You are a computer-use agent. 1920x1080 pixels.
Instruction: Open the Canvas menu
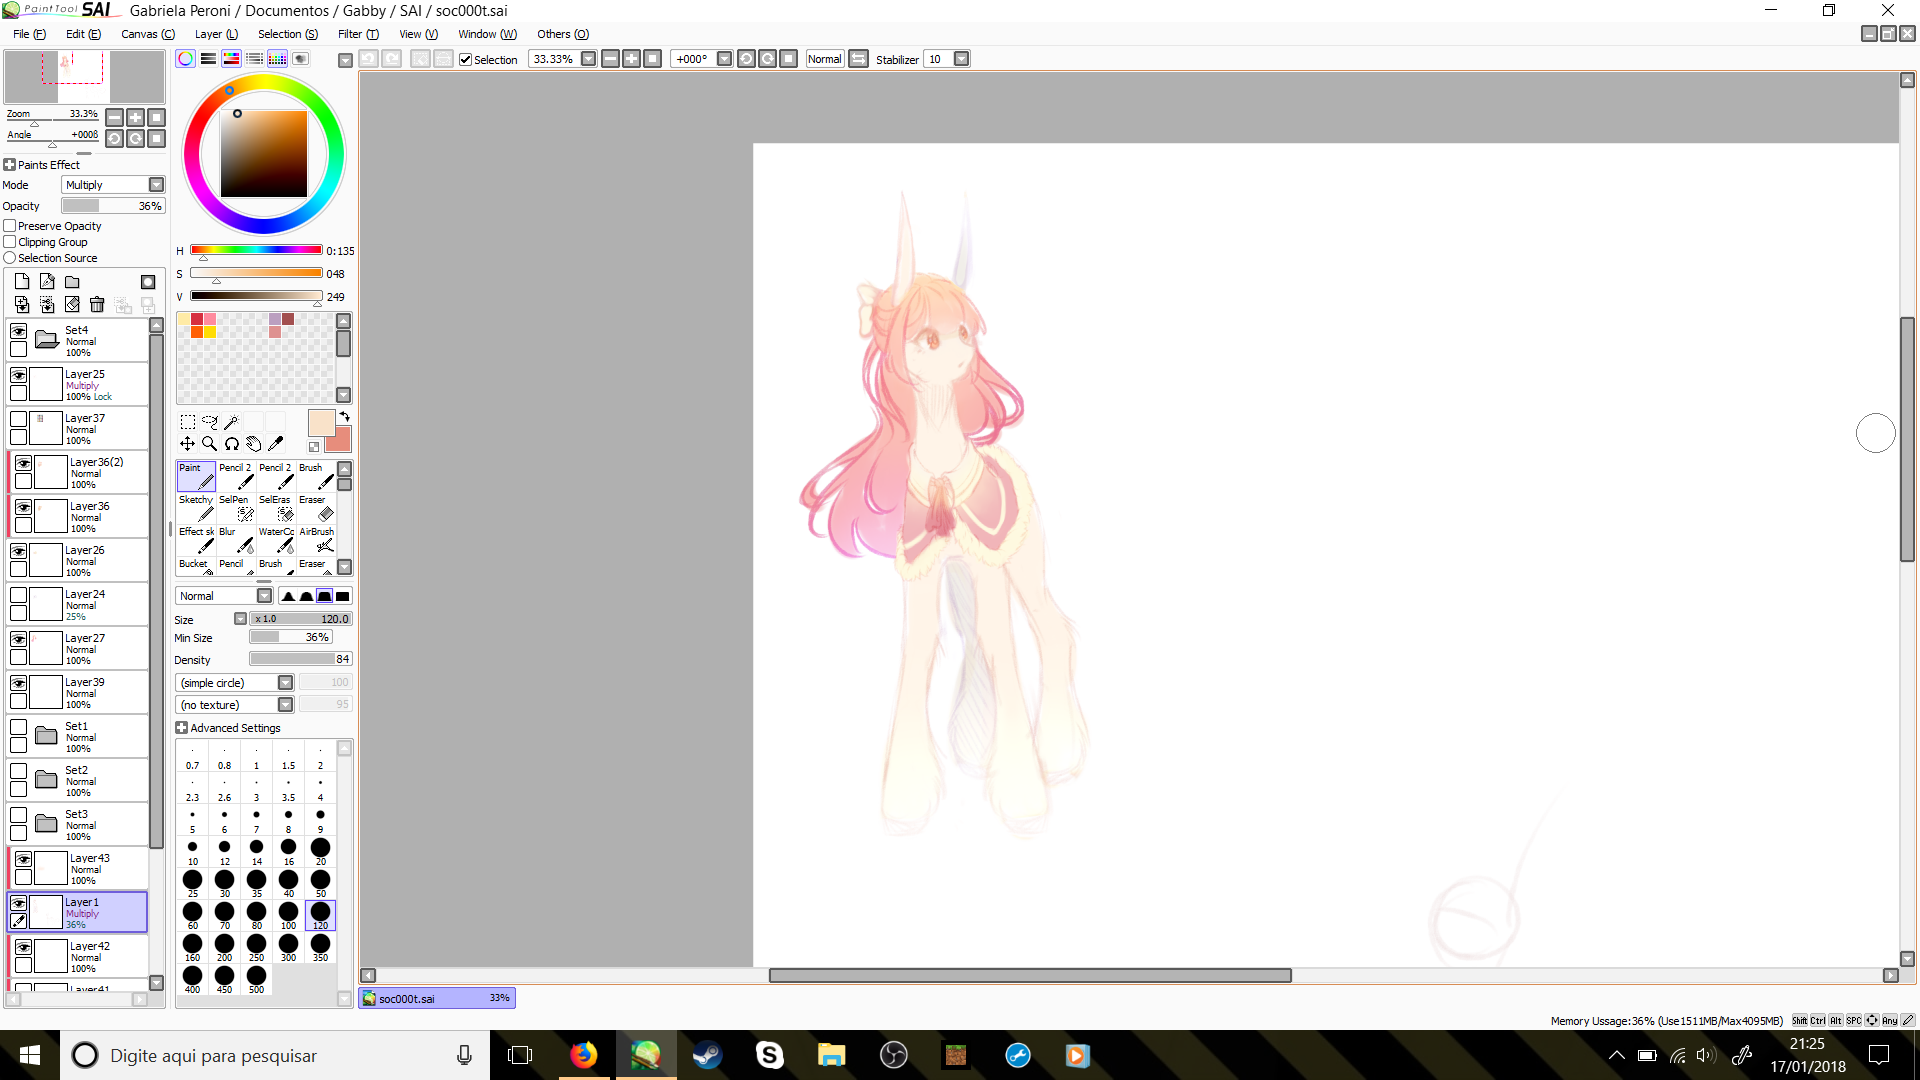point(147,34)
